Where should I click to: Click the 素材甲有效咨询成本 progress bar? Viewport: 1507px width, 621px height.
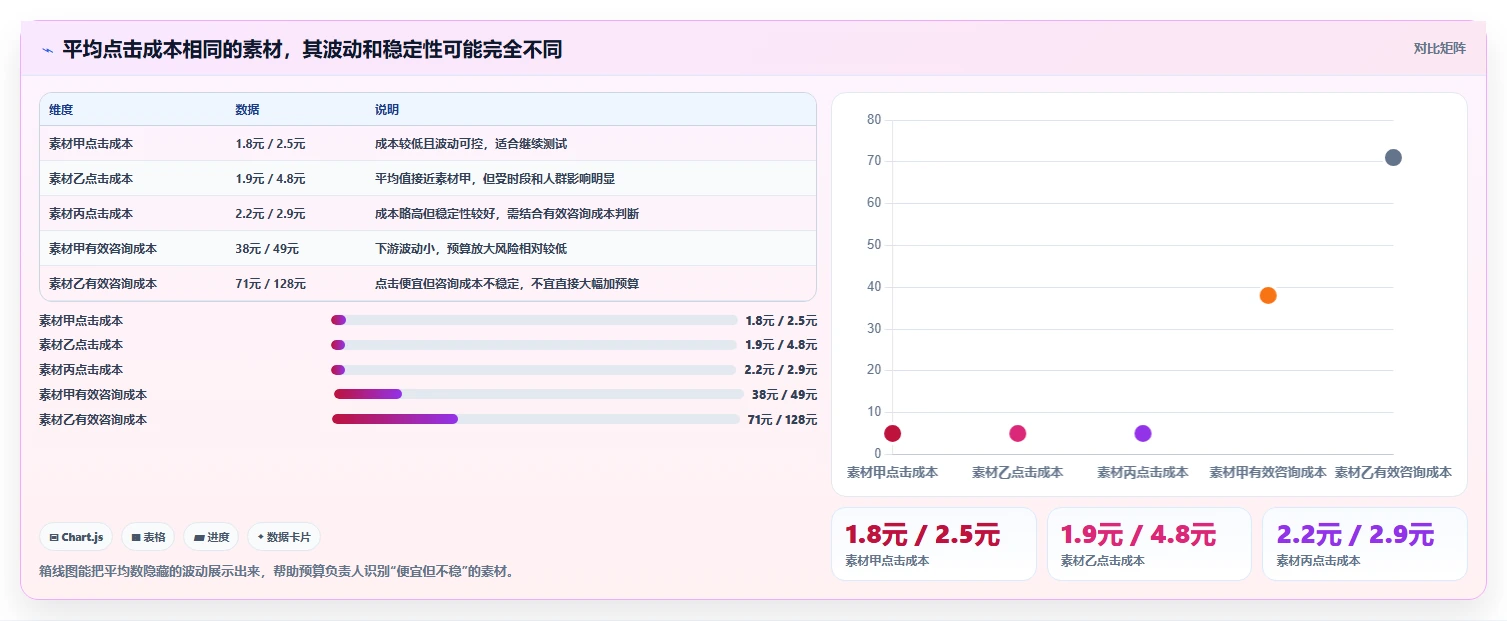pyautogui.click(x=539, y=394)
